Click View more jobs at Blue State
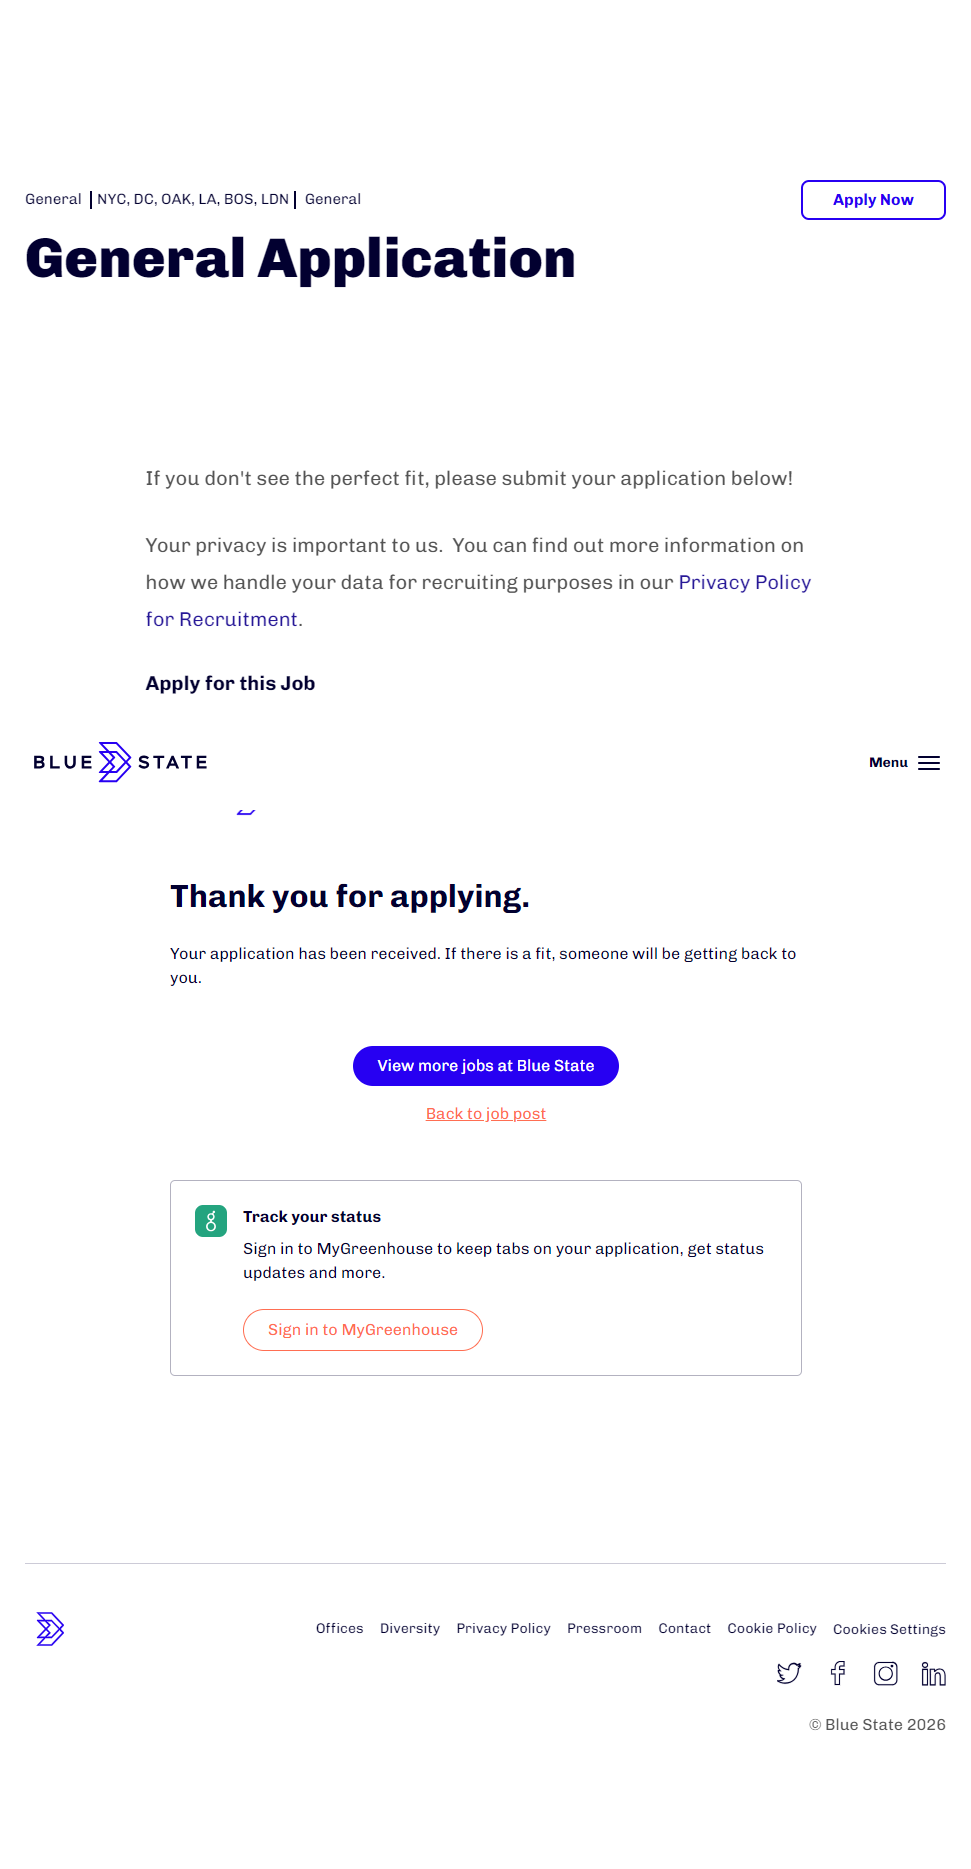 click(486, 1066)
